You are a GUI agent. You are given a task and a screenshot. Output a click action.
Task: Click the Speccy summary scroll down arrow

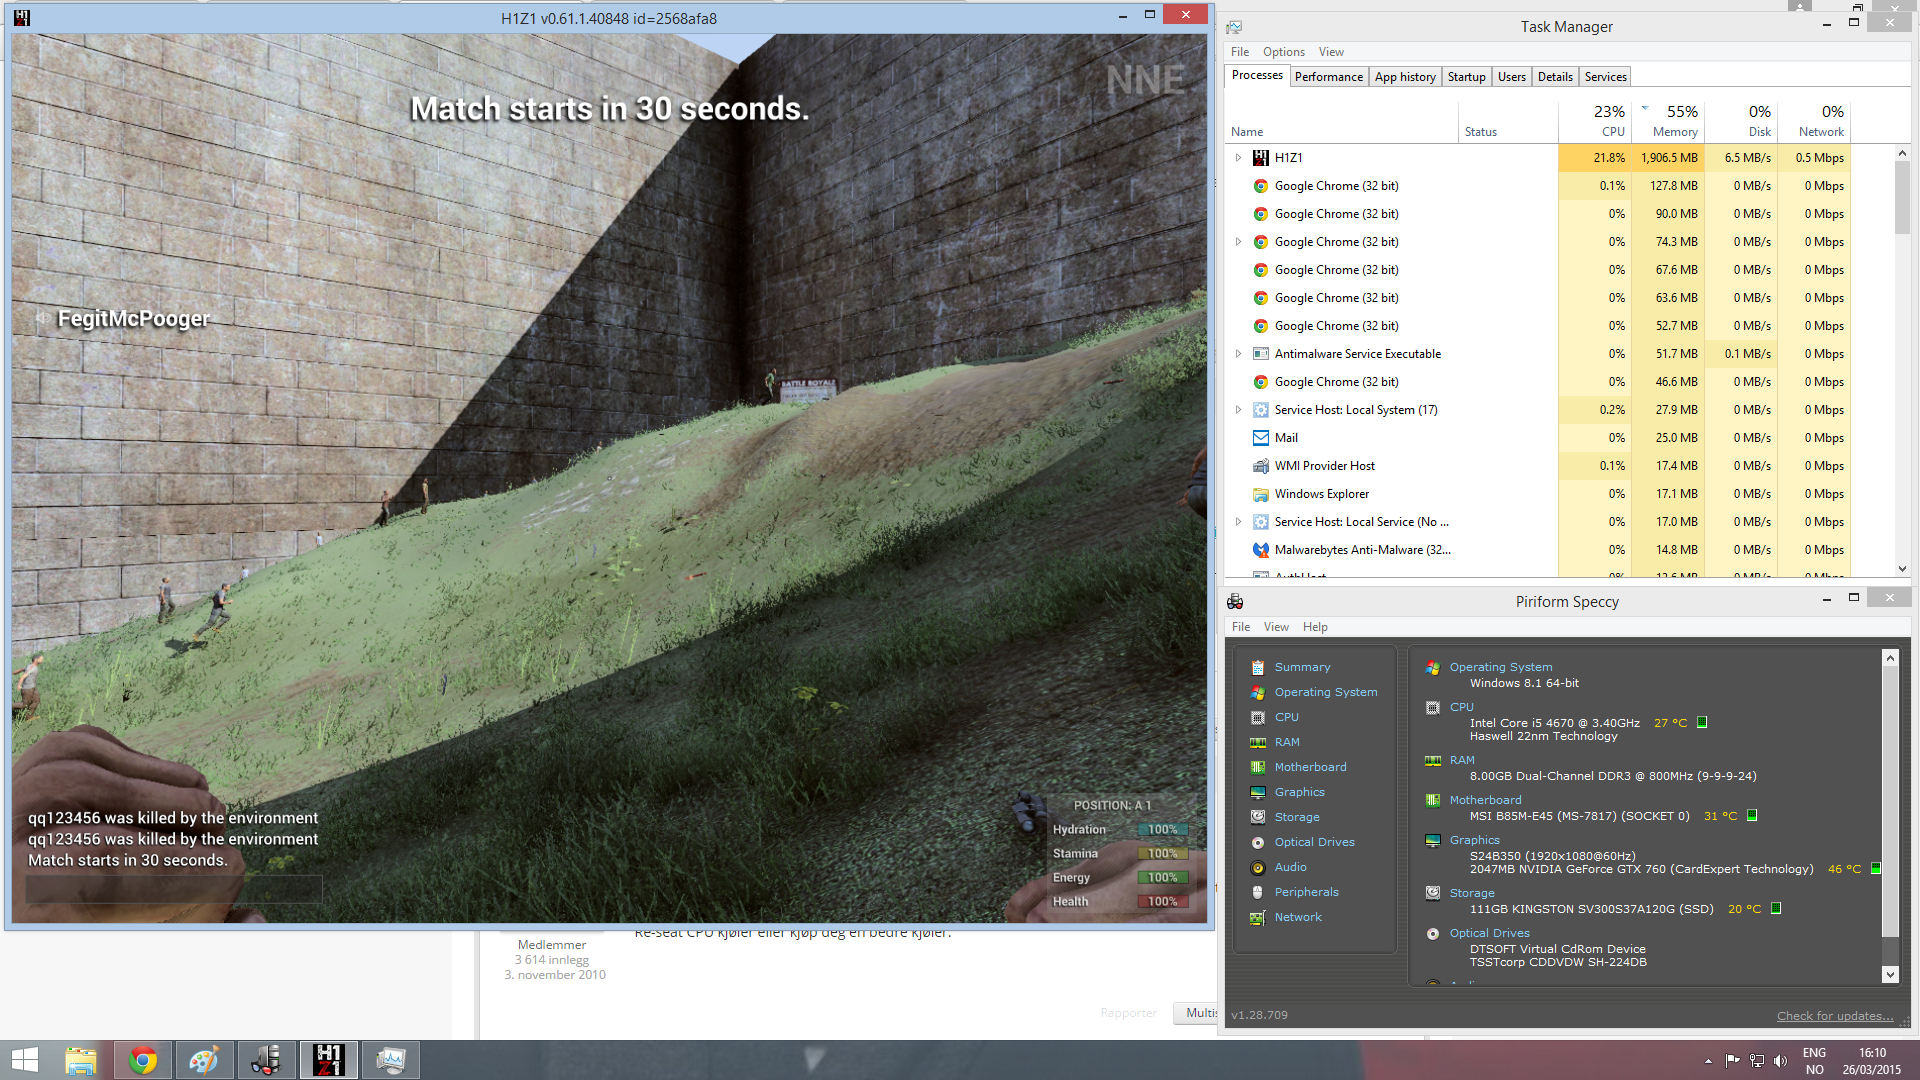[1890, 974]
